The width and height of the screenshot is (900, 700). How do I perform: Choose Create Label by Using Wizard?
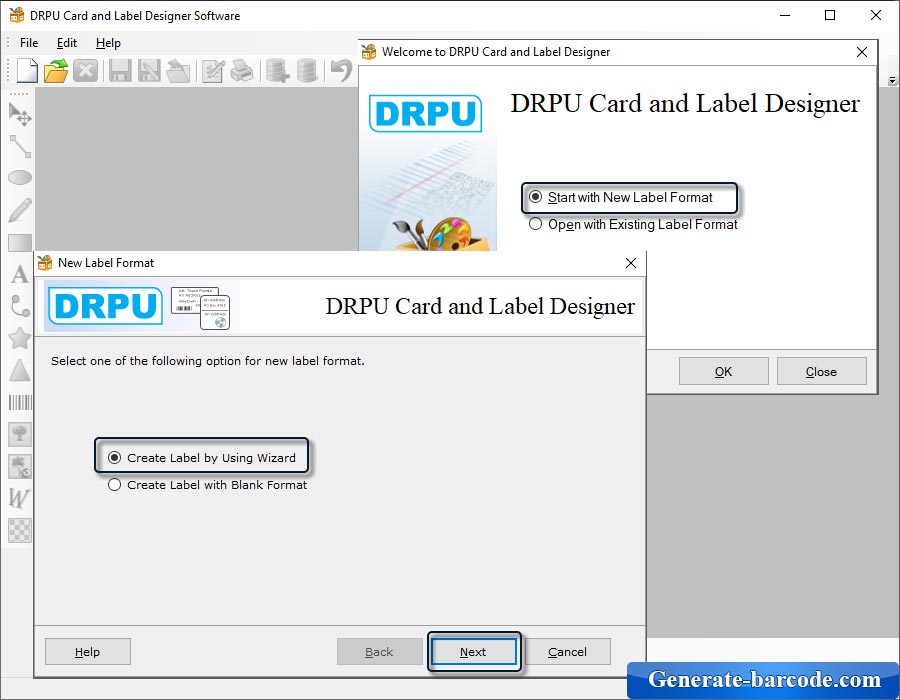point(202,458)
